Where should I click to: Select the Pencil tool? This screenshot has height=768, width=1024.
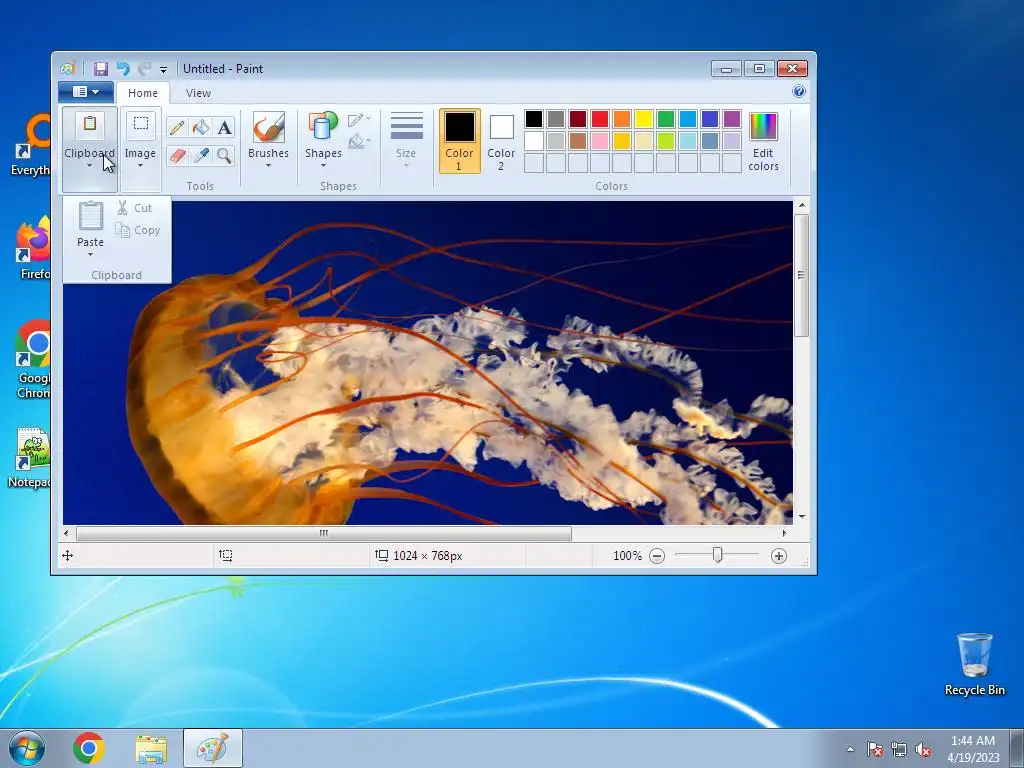point(176,127)
